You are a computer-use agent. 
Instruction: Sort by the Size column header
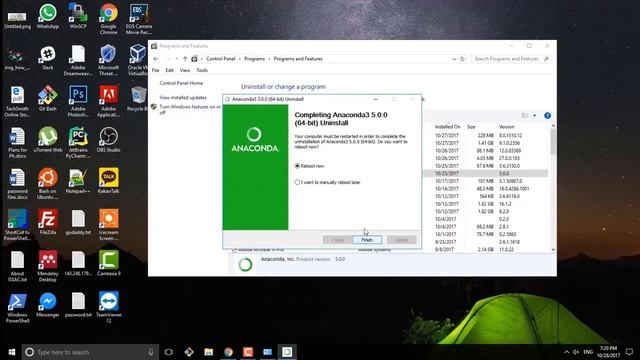(471, 127)
